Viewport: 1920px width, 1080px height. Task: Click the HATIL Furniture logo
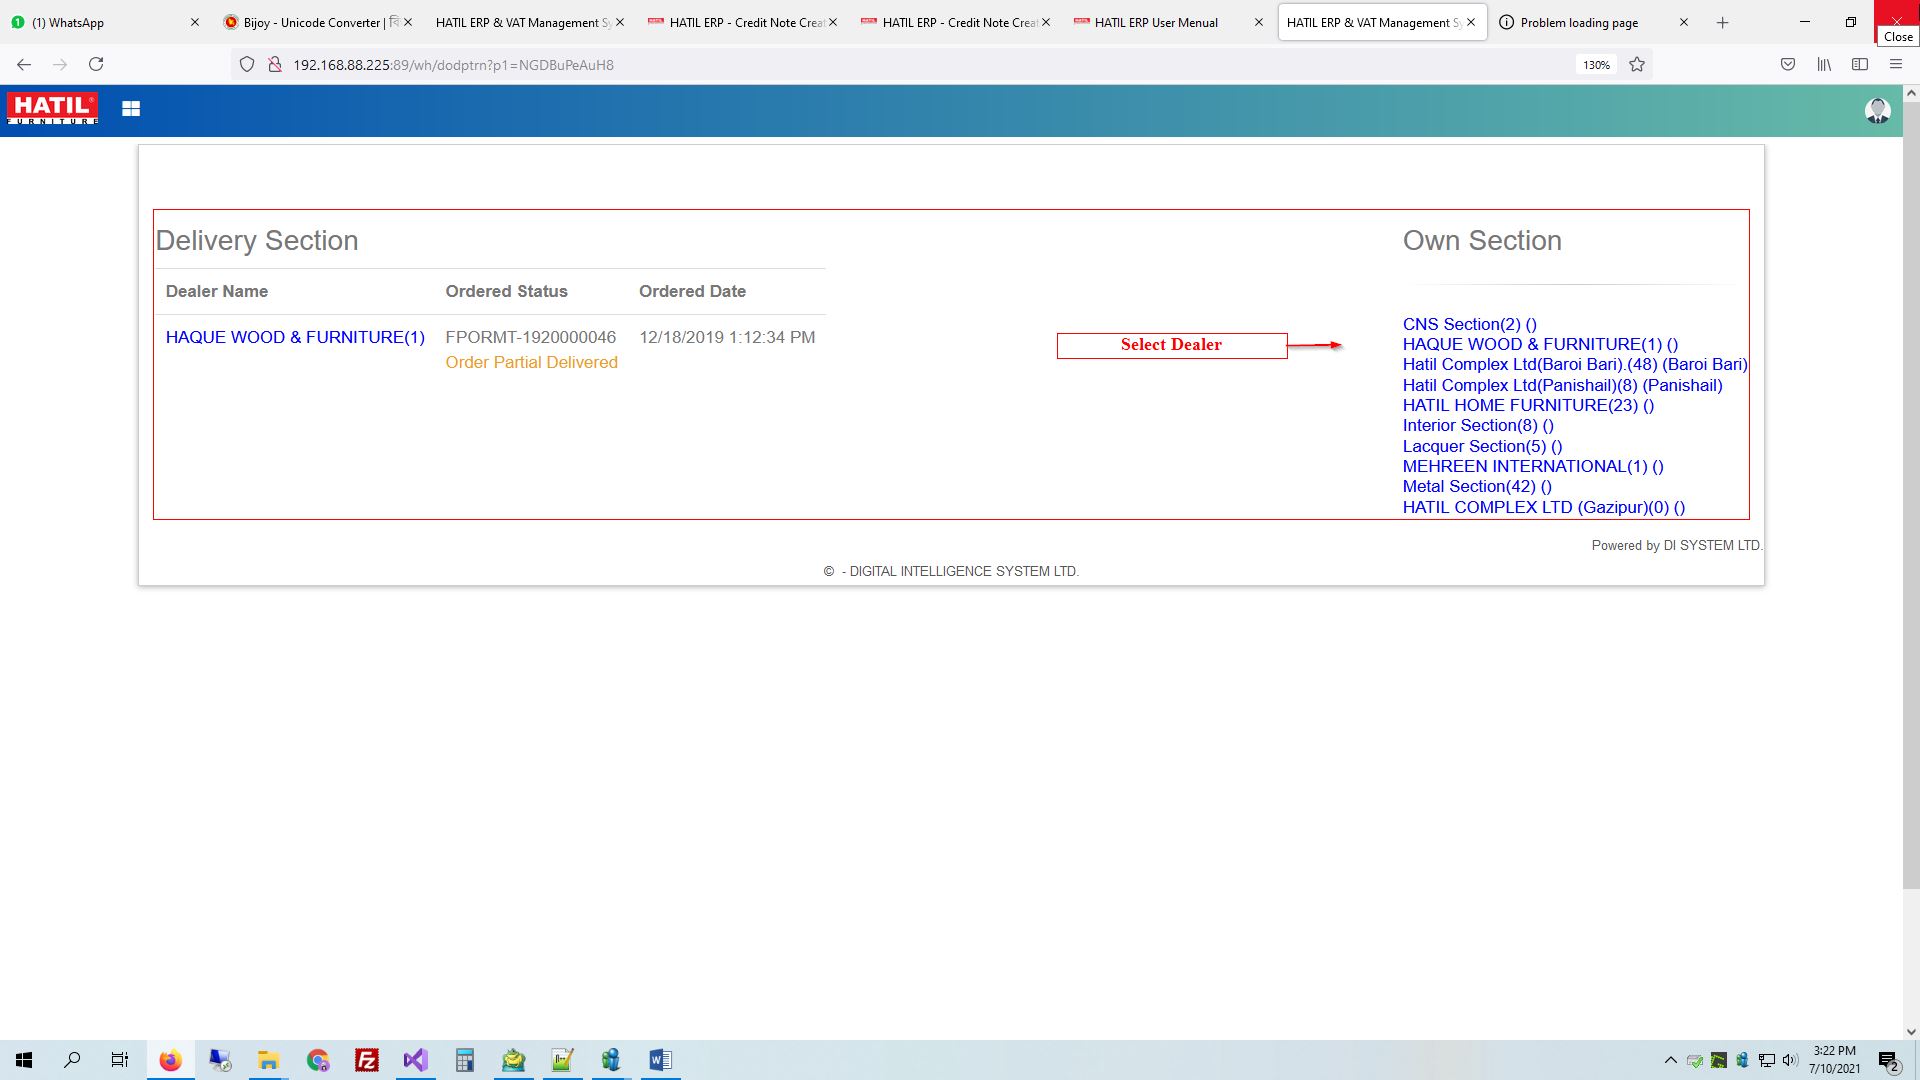point(52,108)
